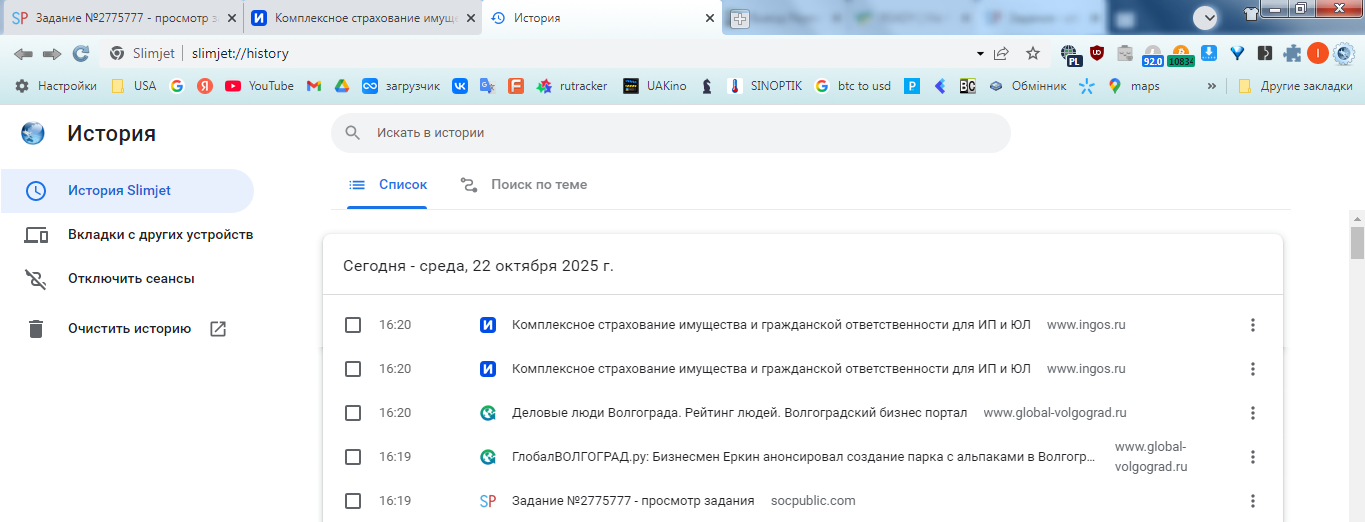The width and height of the screenshot is (1365, 522).
Task: Click the vertical scrollbar thumb
Action: 1357,242
